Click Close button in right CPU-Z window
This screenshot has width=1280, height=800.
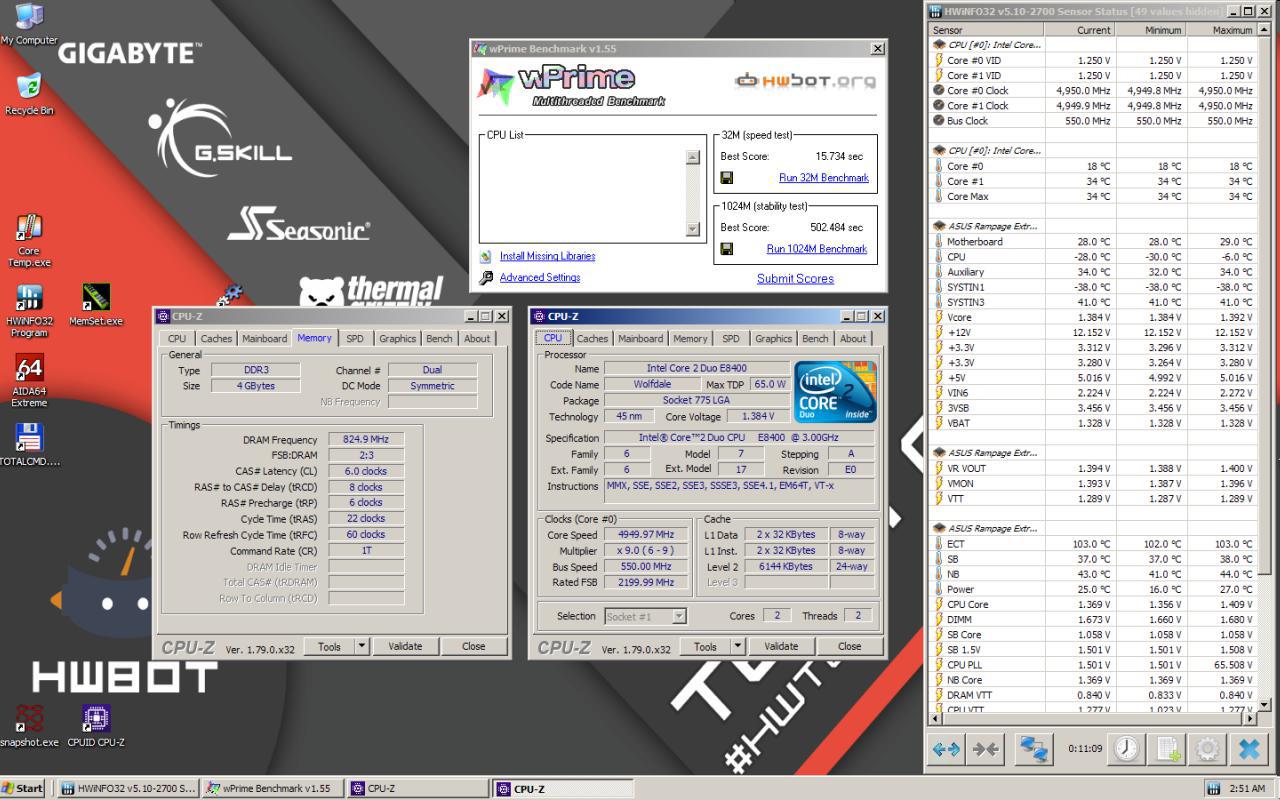850,646
